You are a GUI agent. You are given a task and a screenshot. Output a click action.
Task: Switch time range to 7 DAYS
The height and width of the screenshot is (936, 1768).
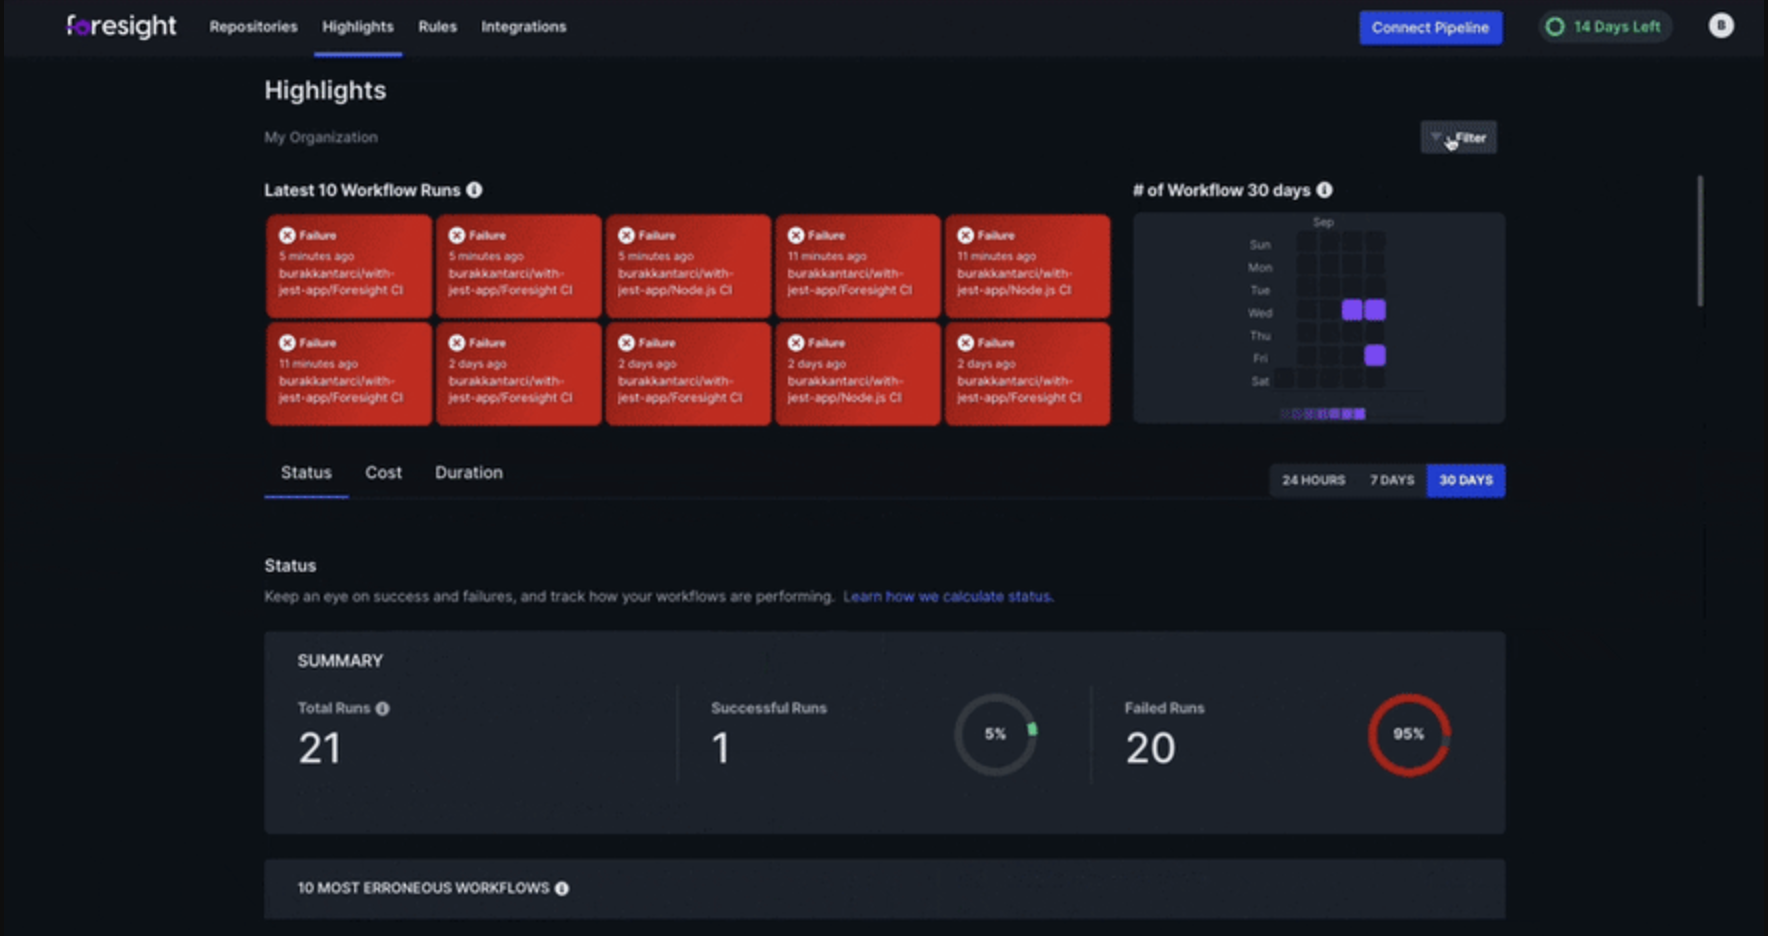pos(1391,480)
